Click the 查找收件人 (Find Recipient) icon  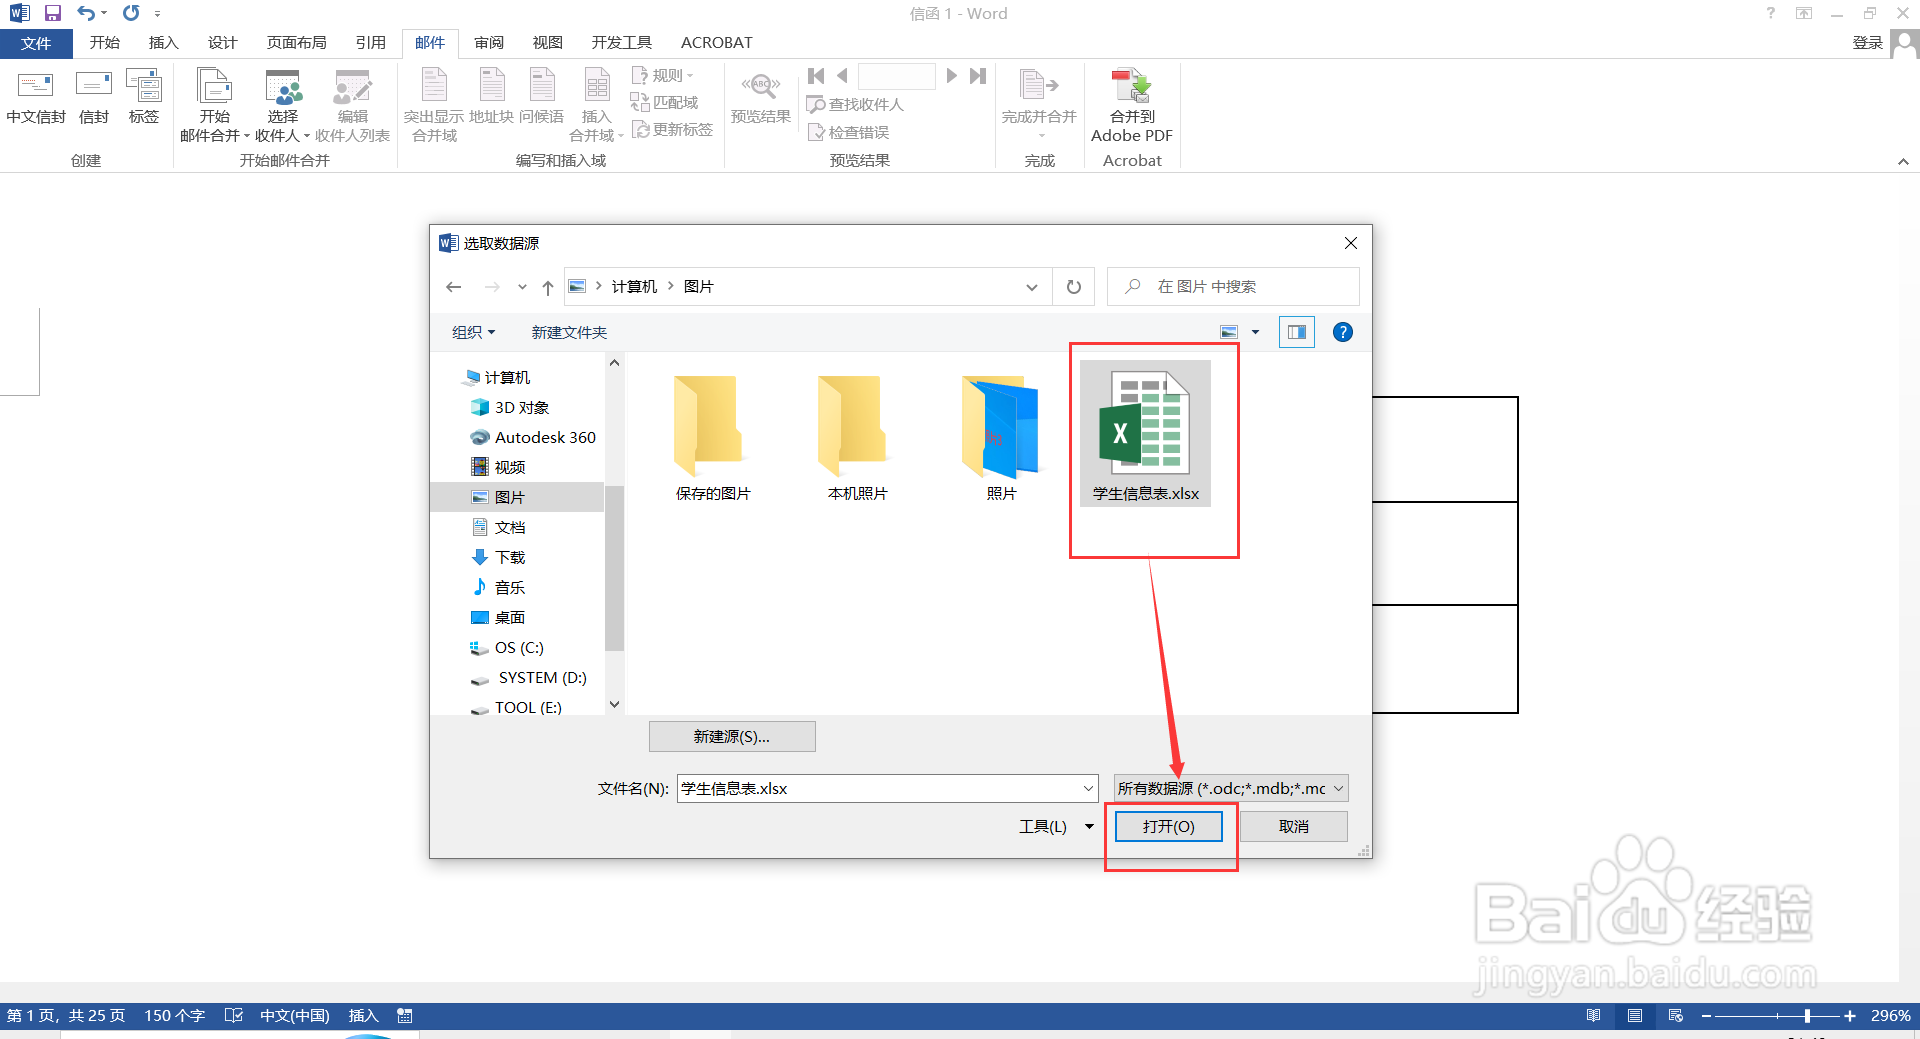tap(856, 104)
